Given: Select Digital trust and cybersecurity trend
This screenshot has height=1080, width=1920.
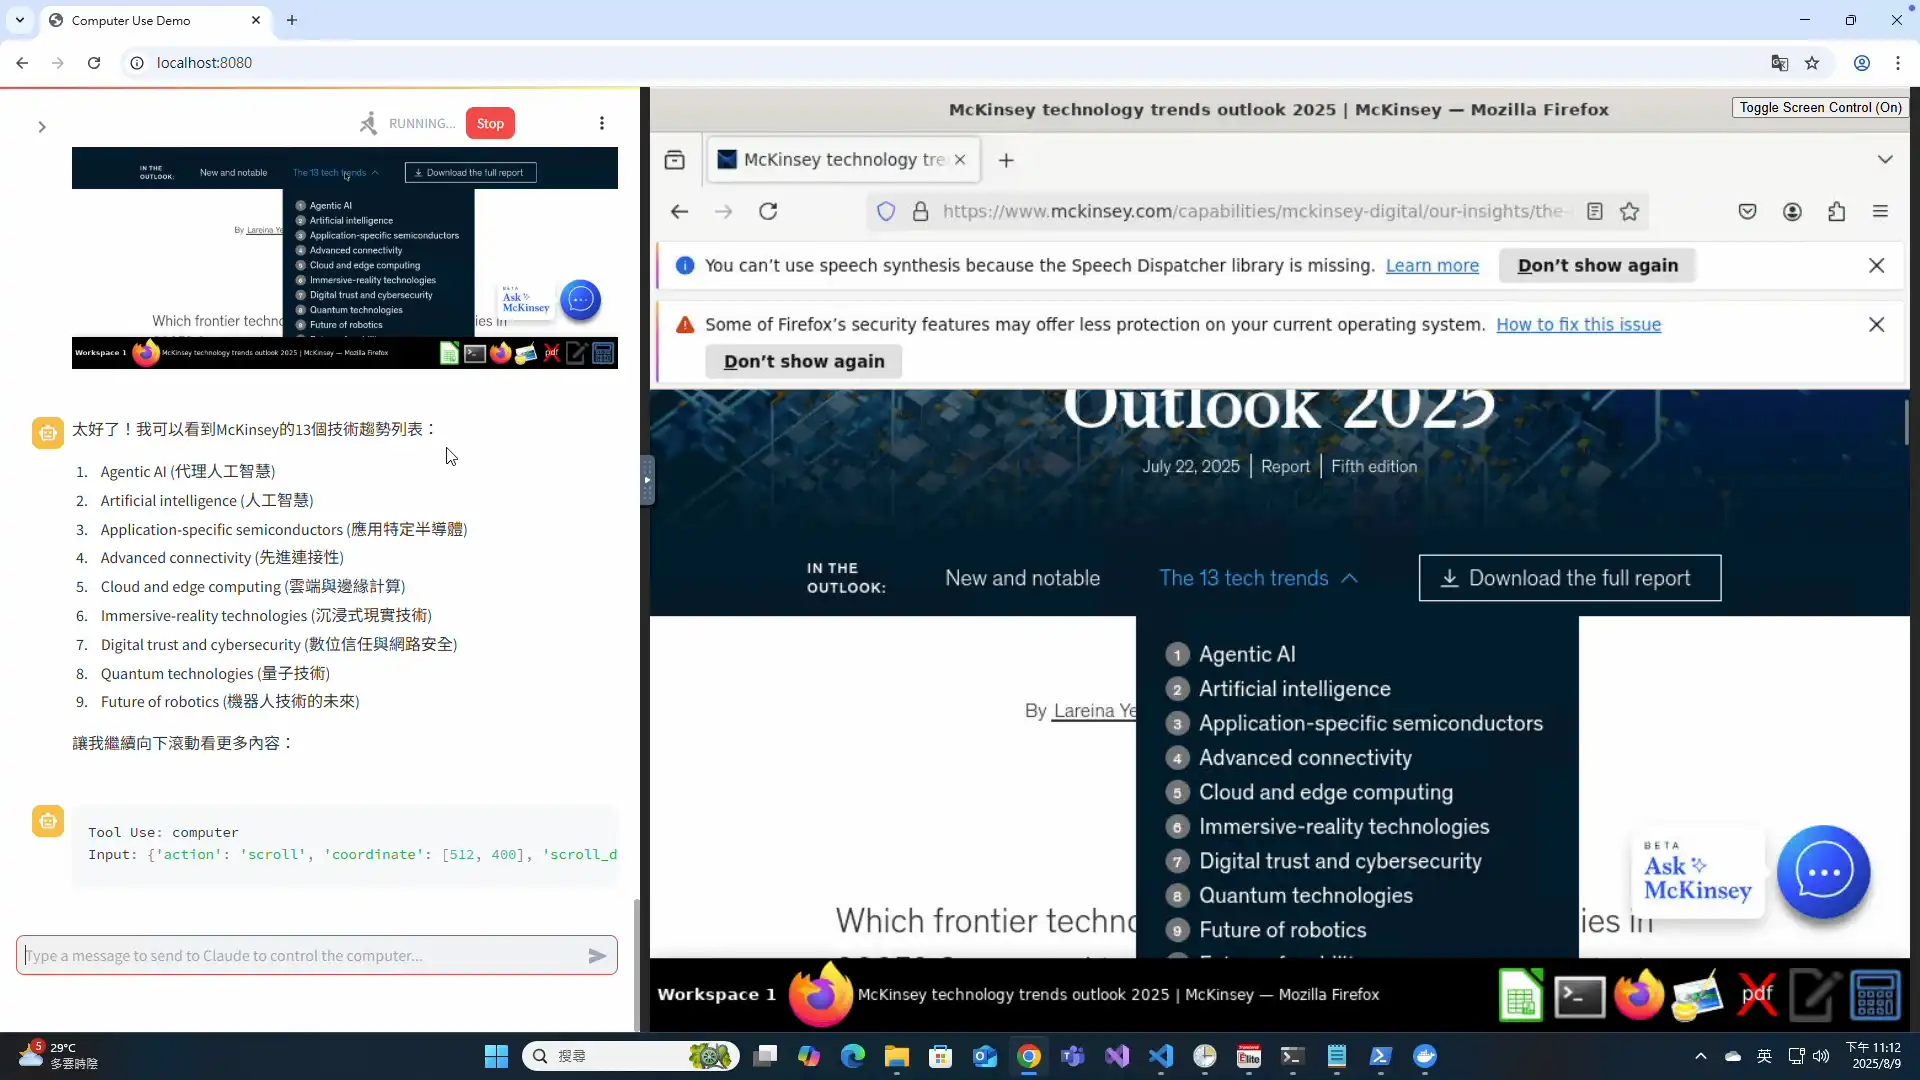Looking at the screenshot, I should [1340, 861].
